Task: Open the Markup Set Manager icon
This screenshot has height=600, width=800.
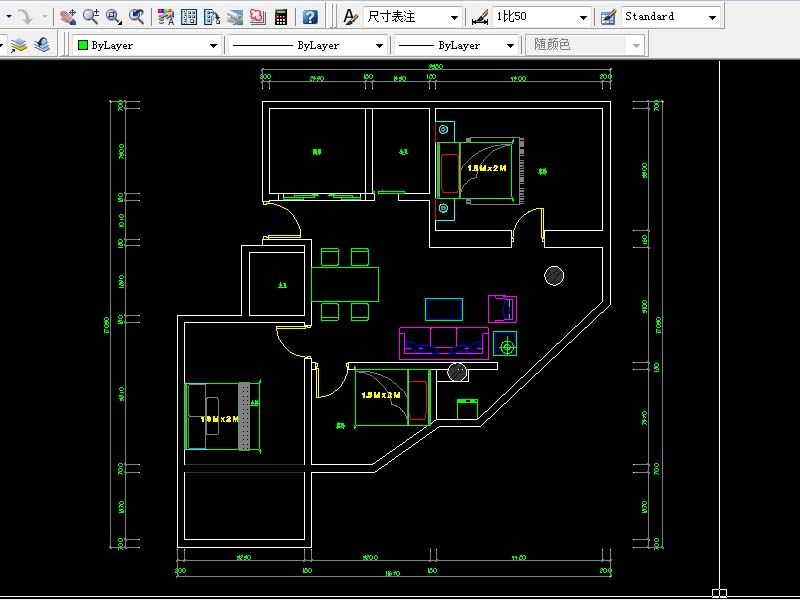Action: pyautogui.click(x=258, y=17)
